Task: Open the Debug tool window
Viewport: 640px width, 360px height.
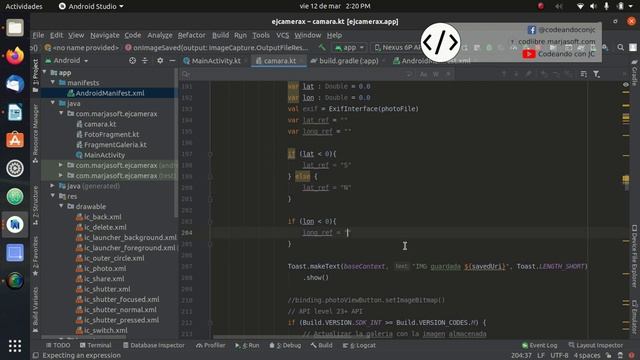Action: click(285, 345)
